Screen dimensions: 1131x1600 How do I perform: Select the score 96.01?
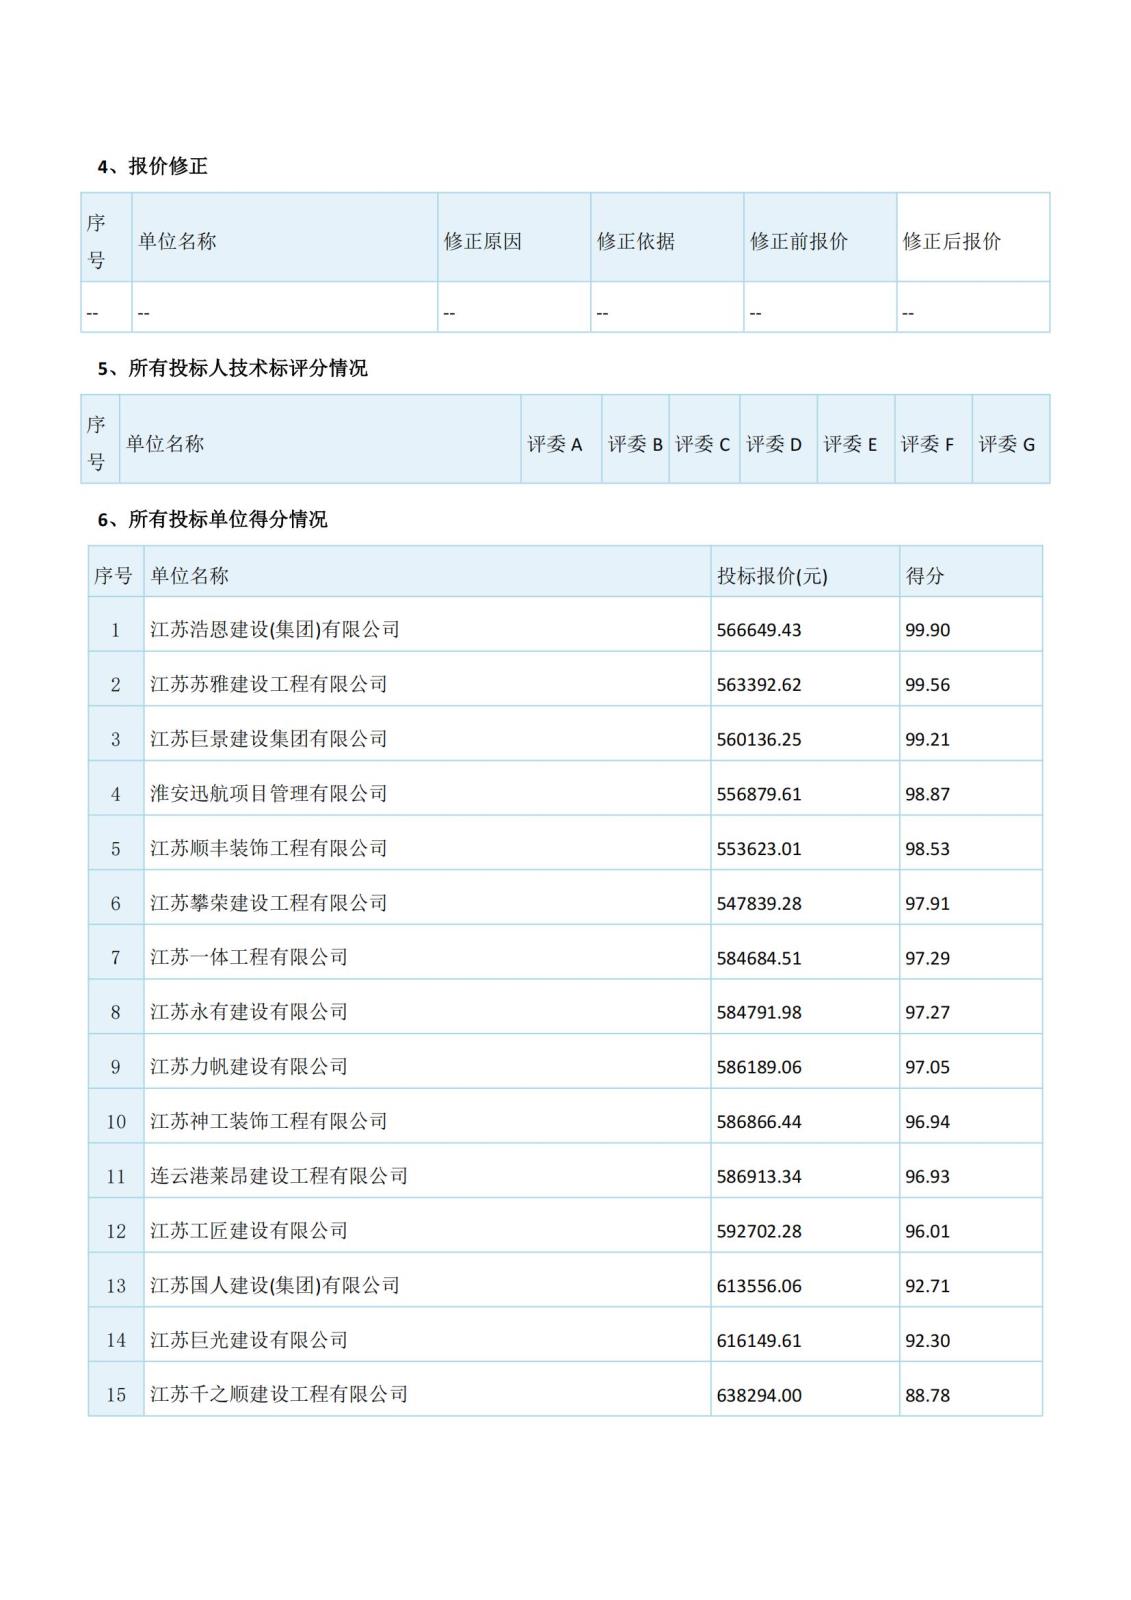[927, 1231]
